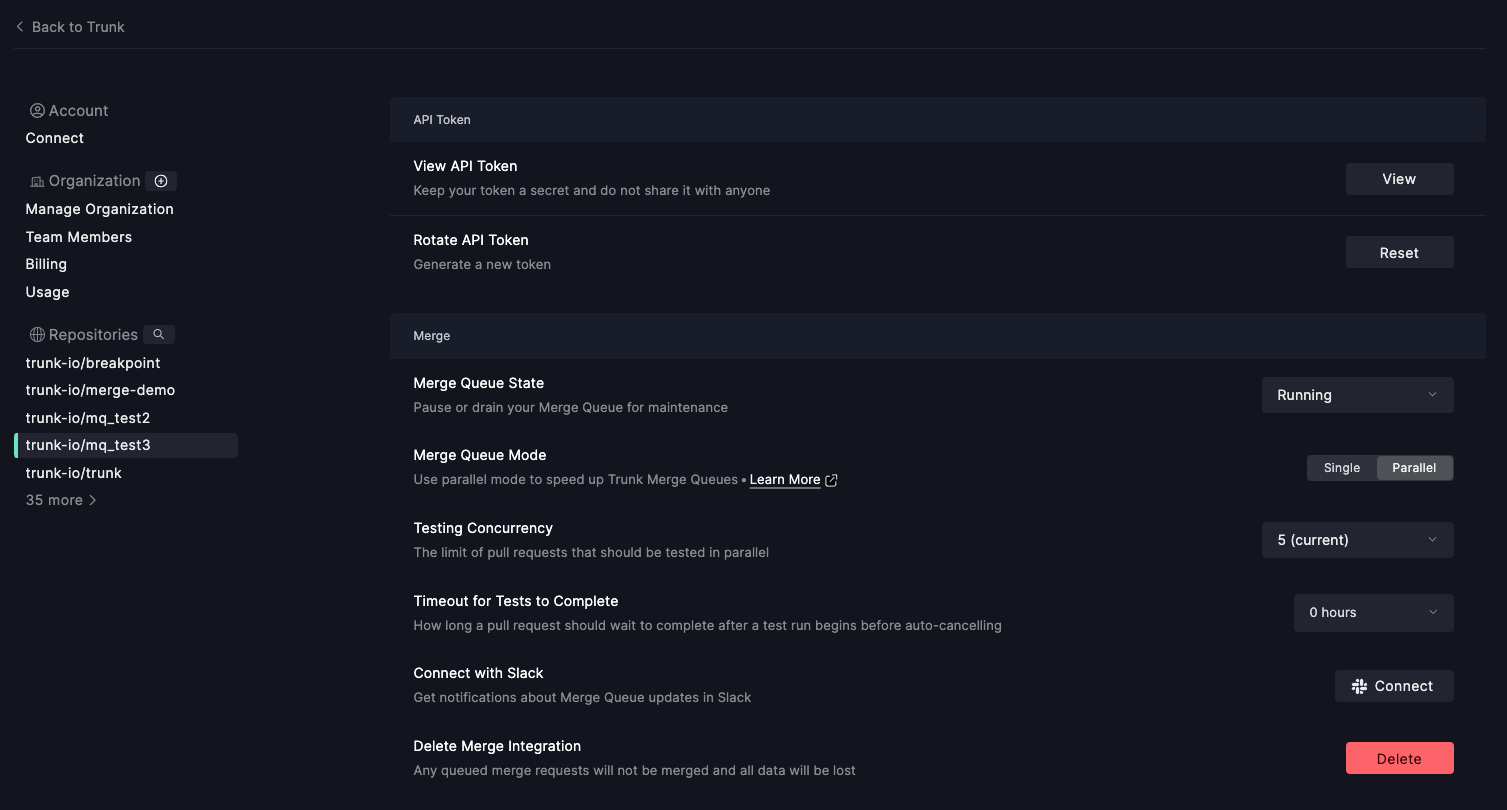Go to the Billing section
This screenshot has height=810, width=1507.
46,264
